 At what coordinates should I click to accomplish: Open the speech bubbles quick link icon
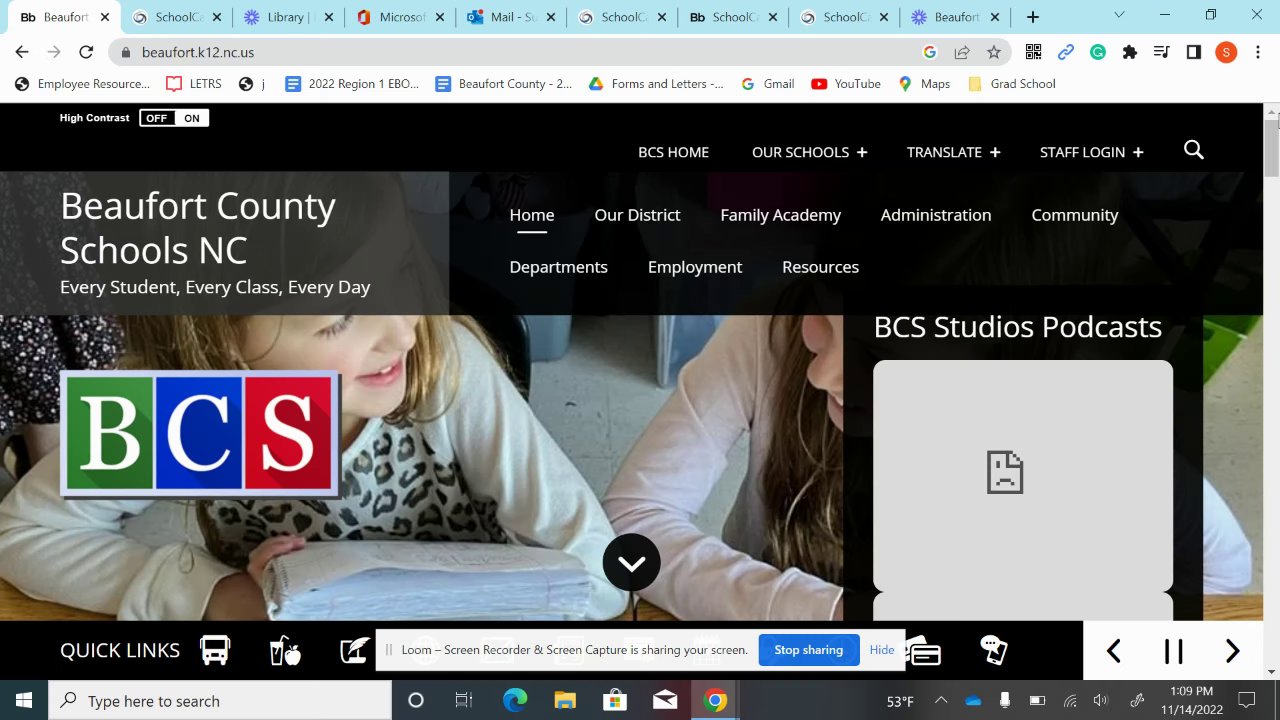pos(993,650)
